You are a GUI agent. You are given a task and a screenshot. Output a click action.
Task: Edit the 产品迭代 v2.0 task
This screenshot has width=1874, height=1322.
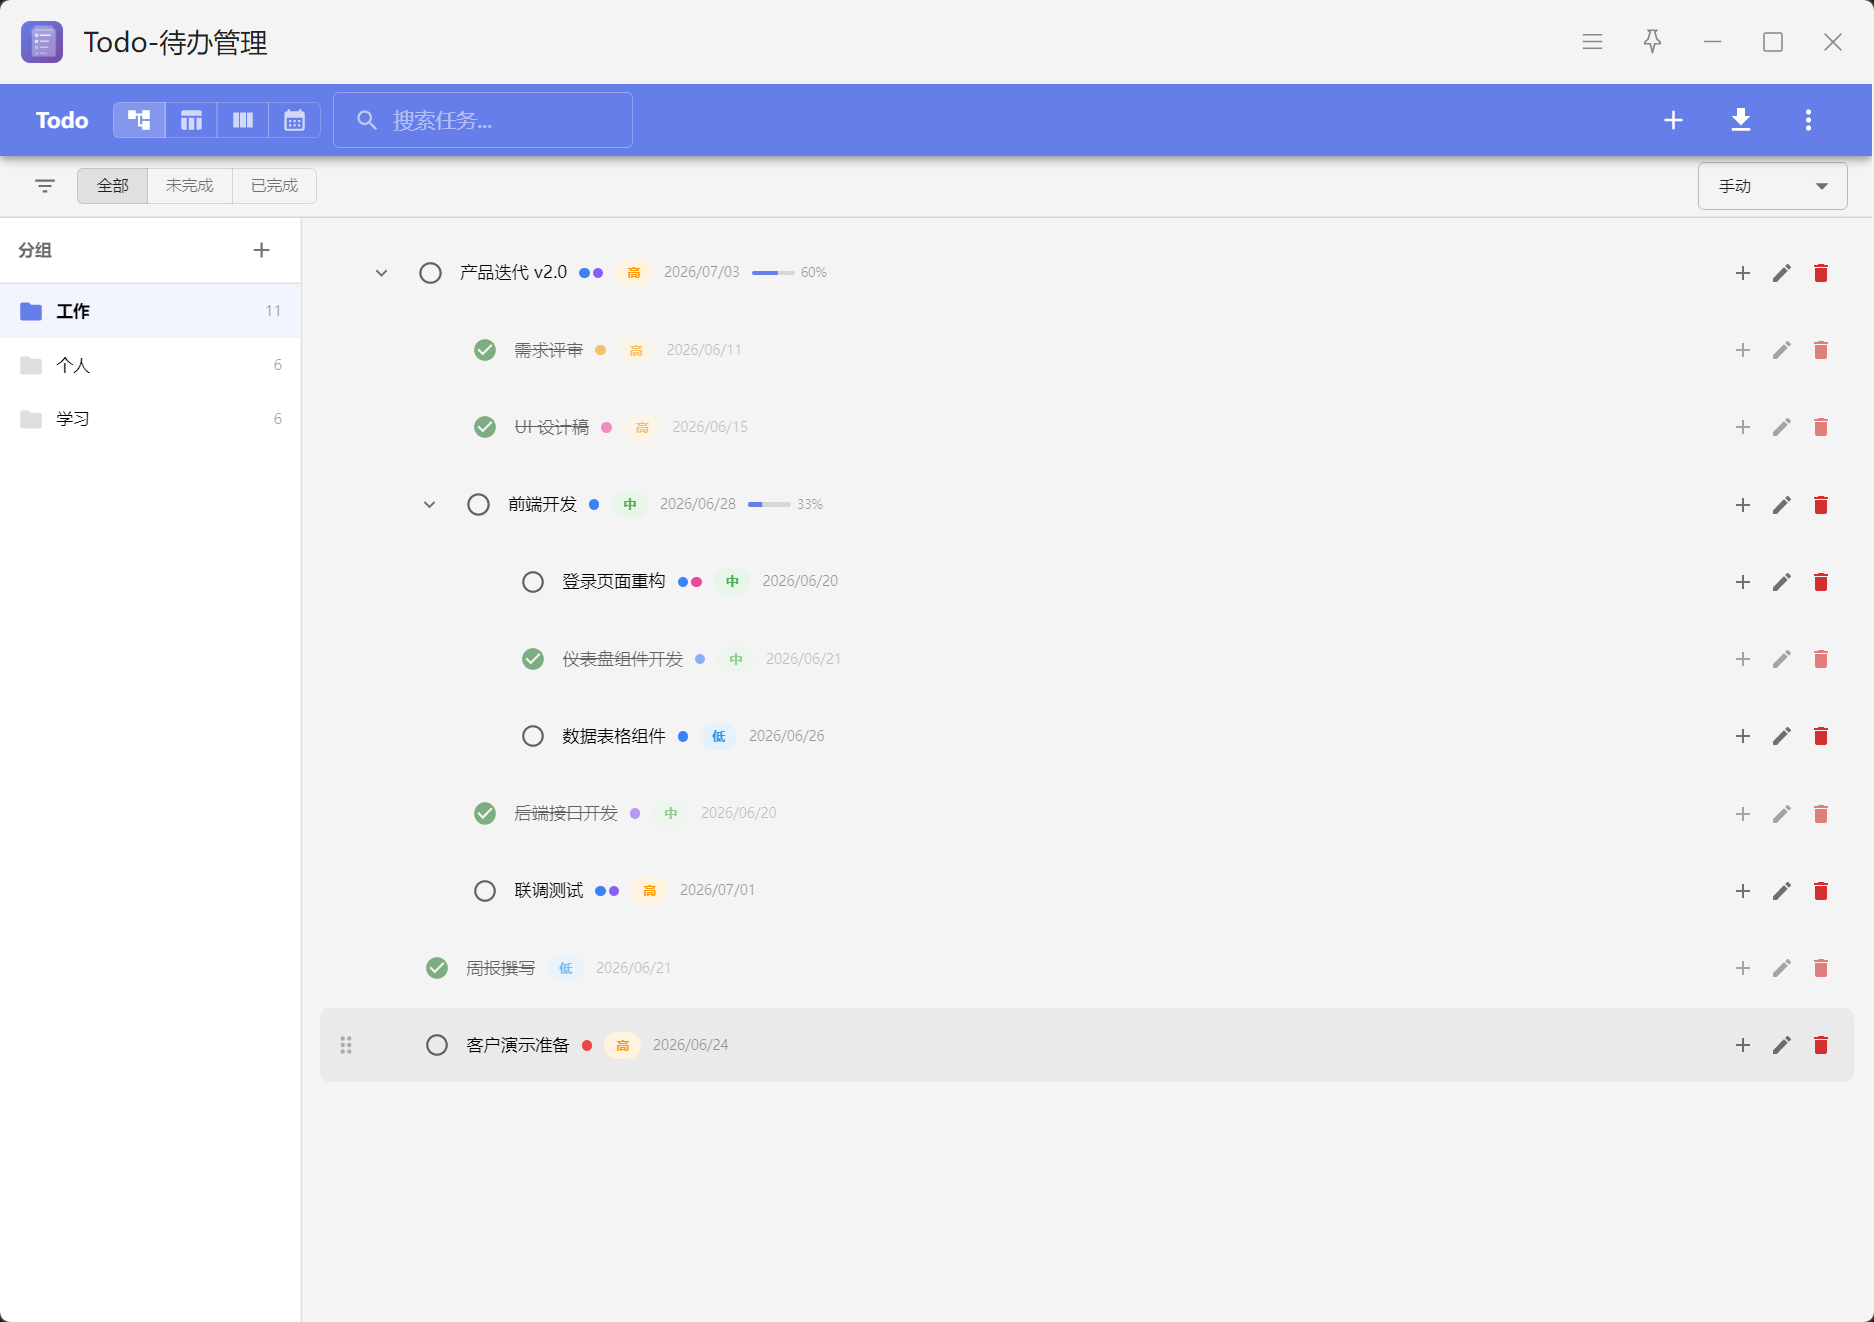[1782, 273]
